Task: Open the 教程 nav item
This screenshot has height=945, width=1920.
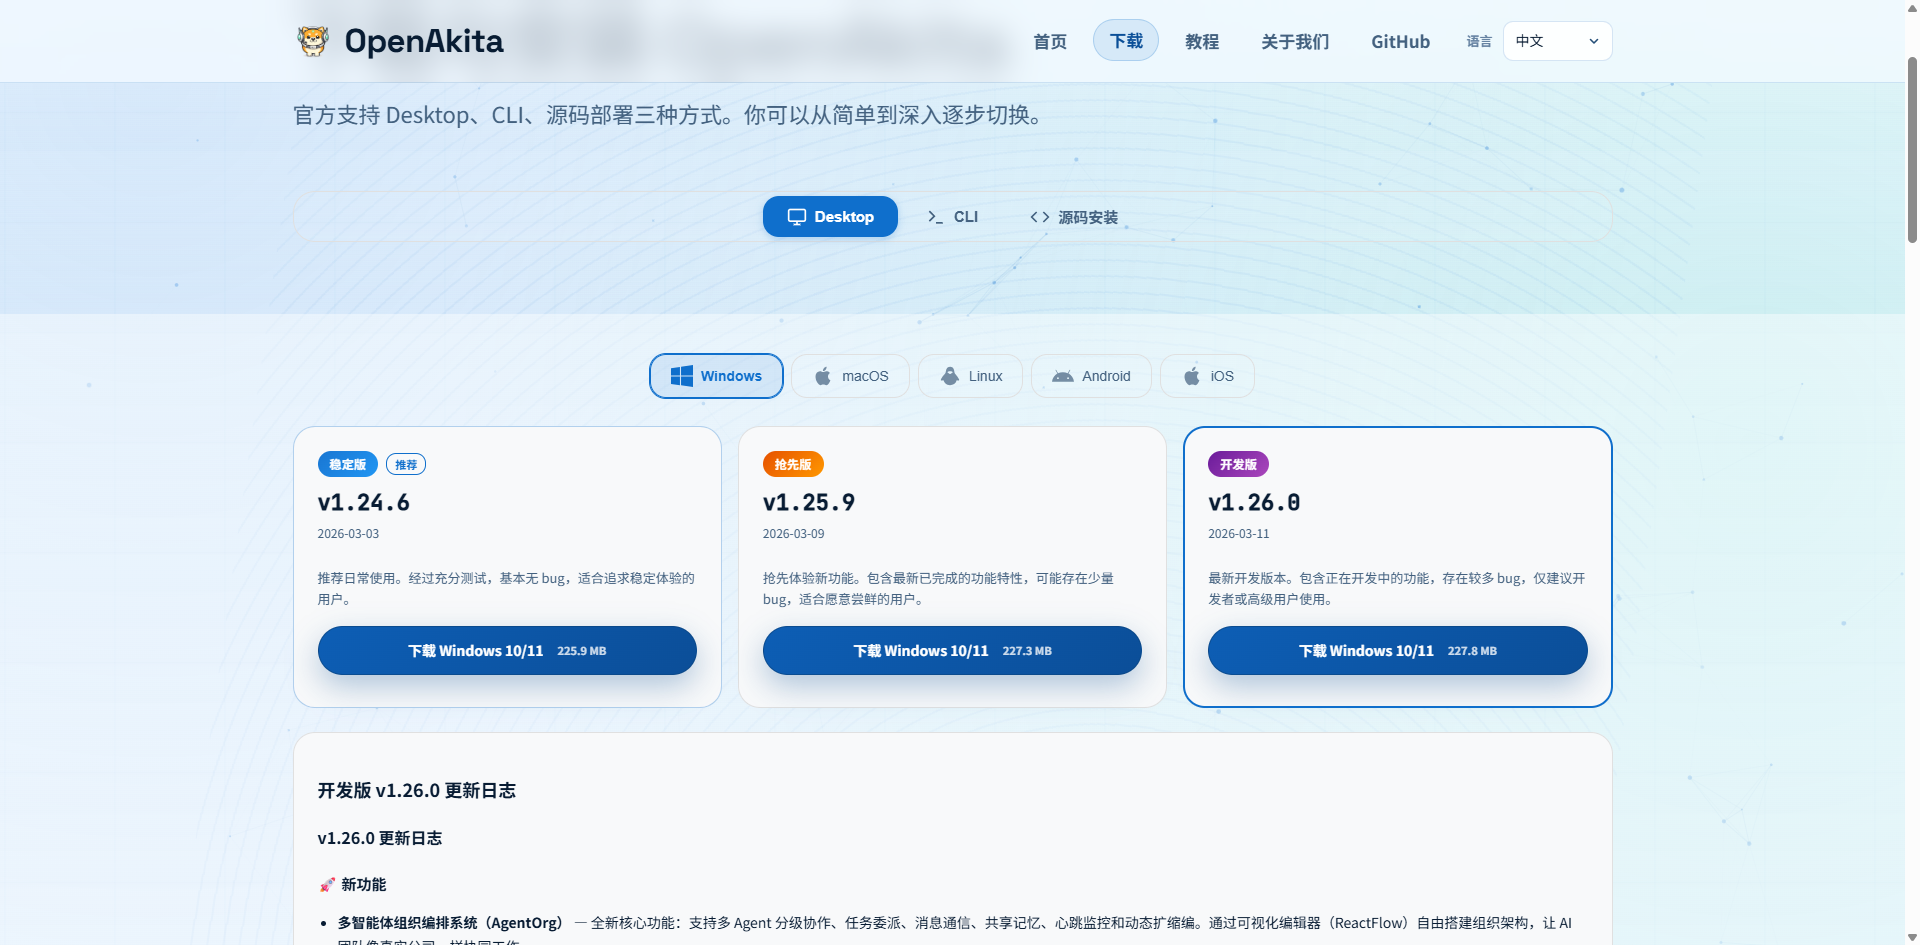Action: coord(1202,41)
